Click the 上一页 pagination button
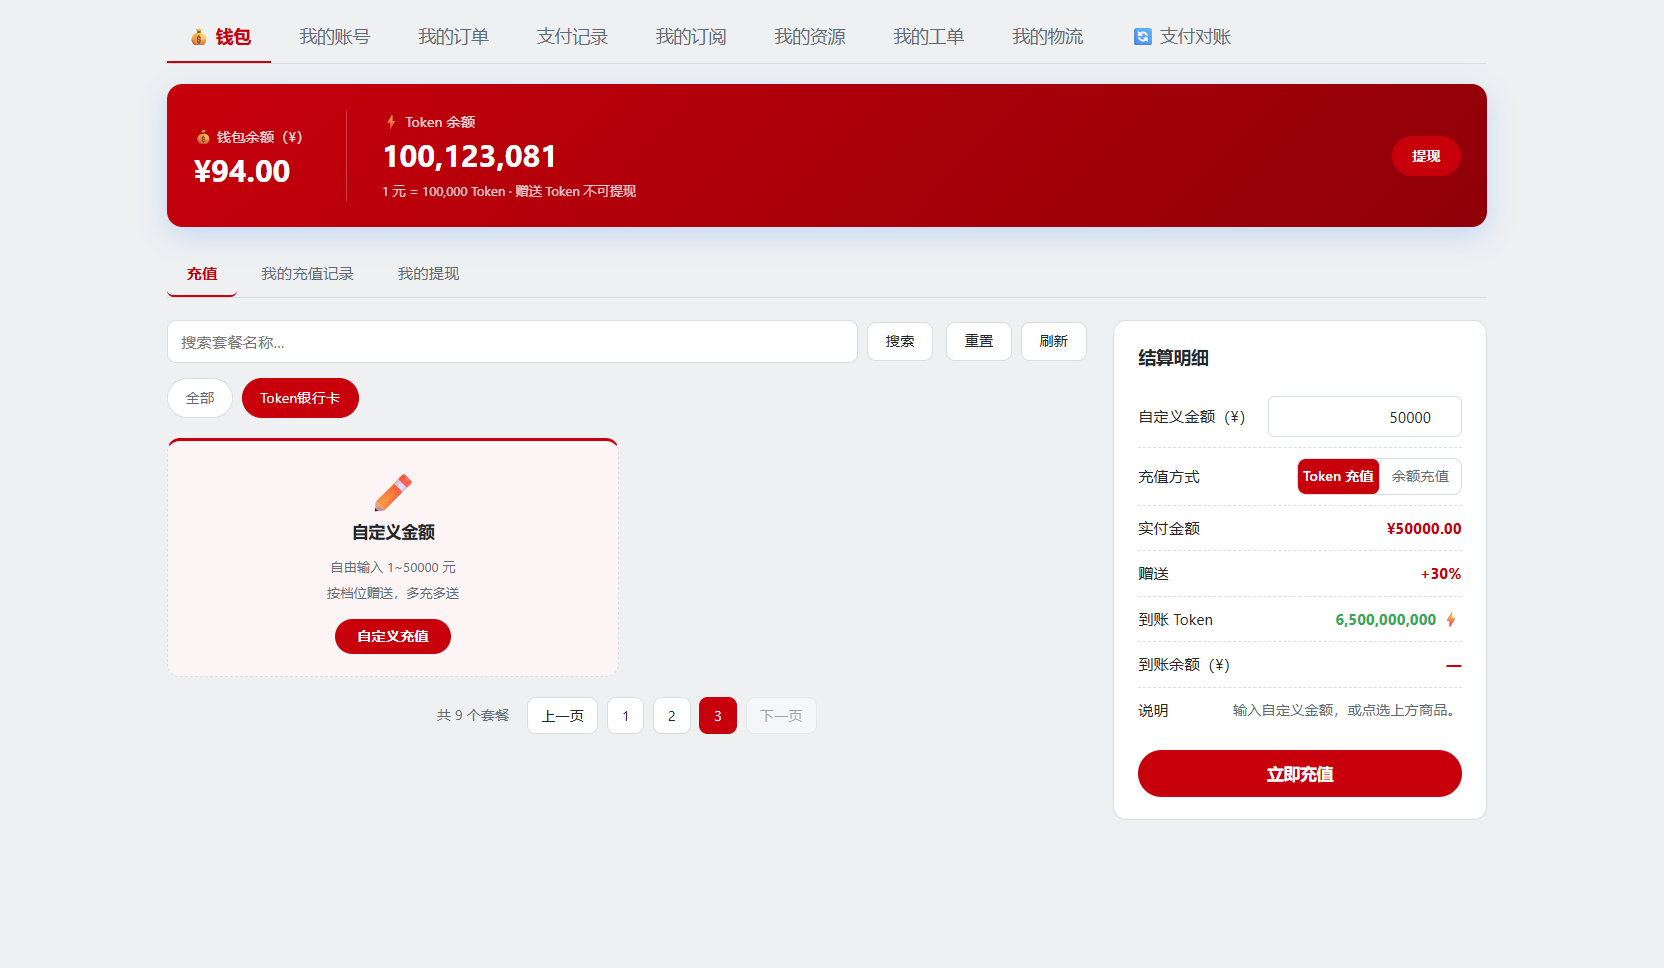 563,716
